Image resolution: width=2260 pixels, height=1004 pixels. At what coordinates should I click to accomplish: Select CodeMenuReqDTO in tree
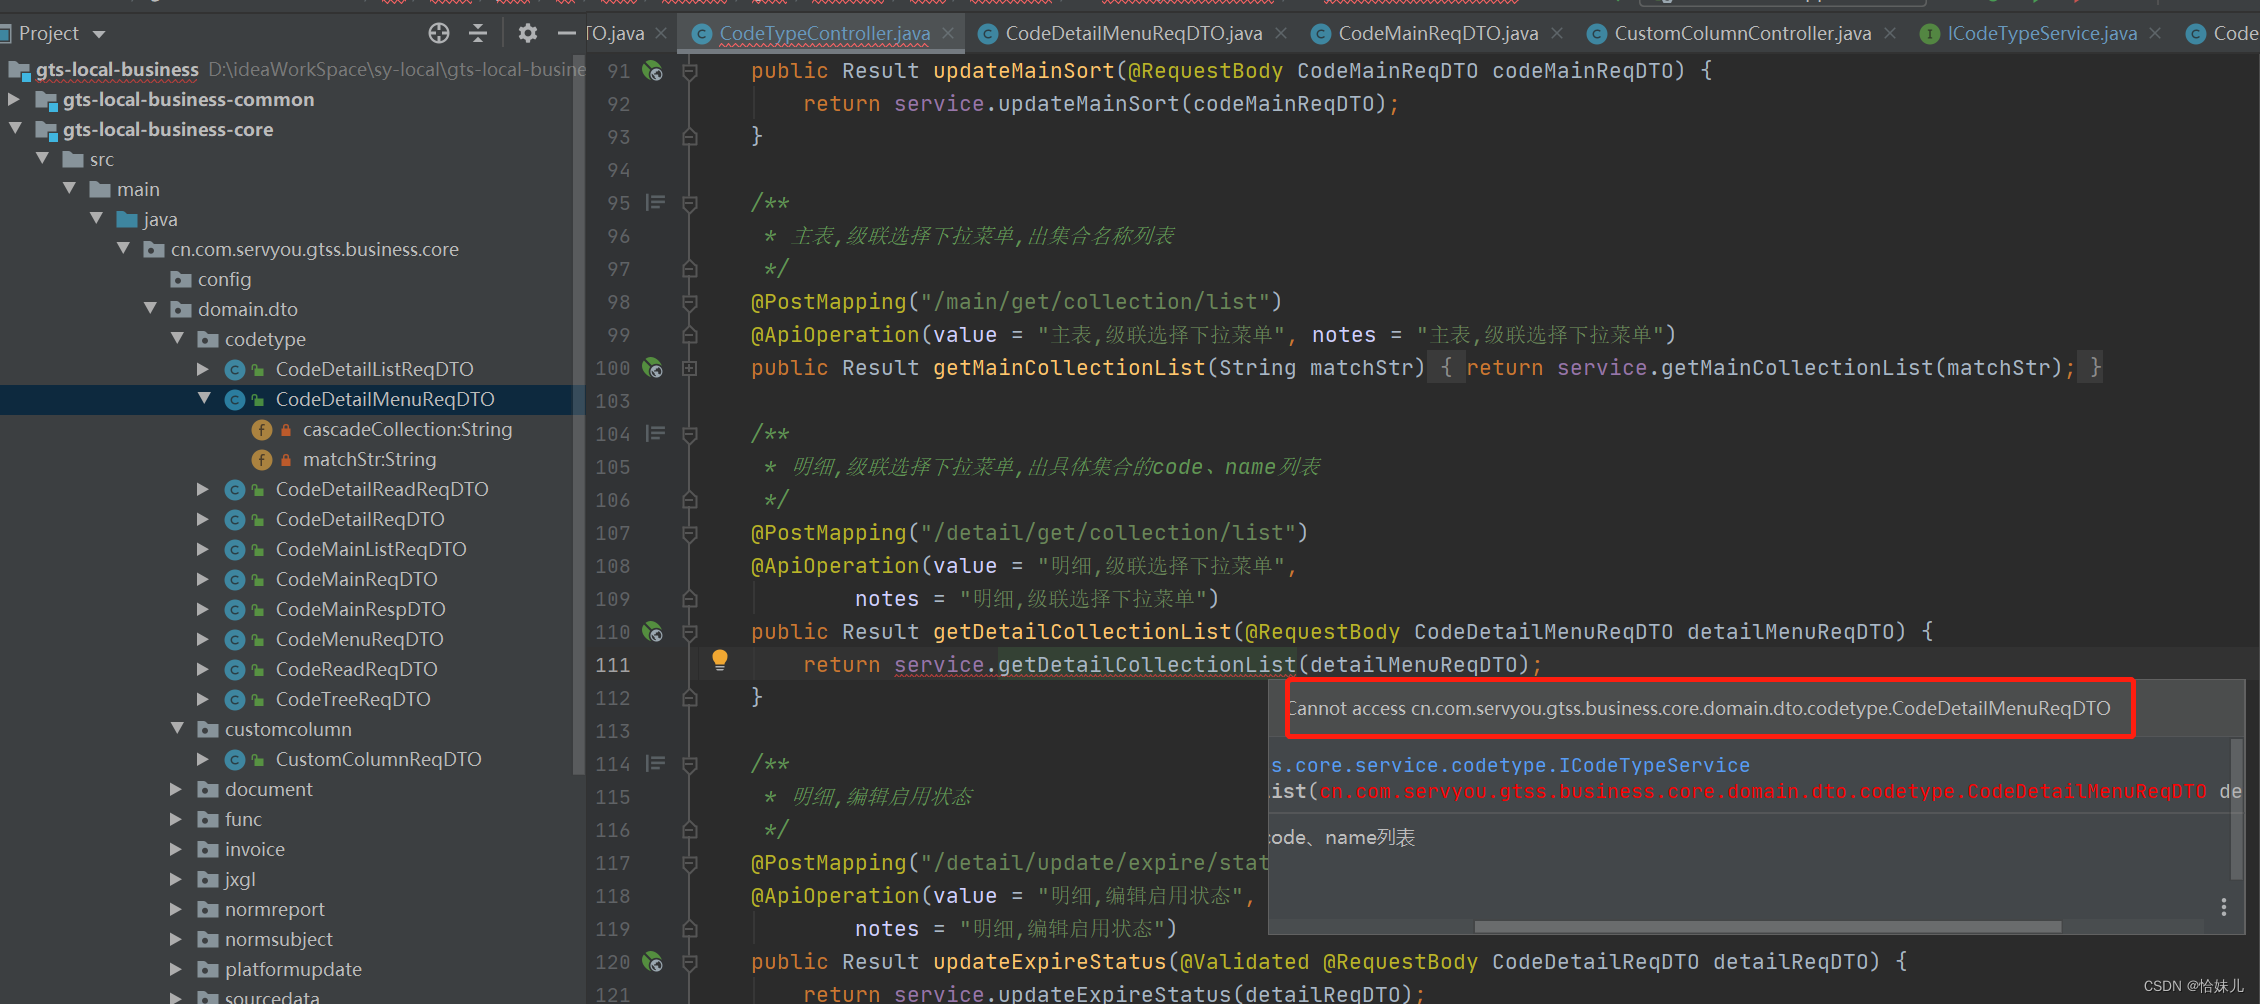point(360,639)
